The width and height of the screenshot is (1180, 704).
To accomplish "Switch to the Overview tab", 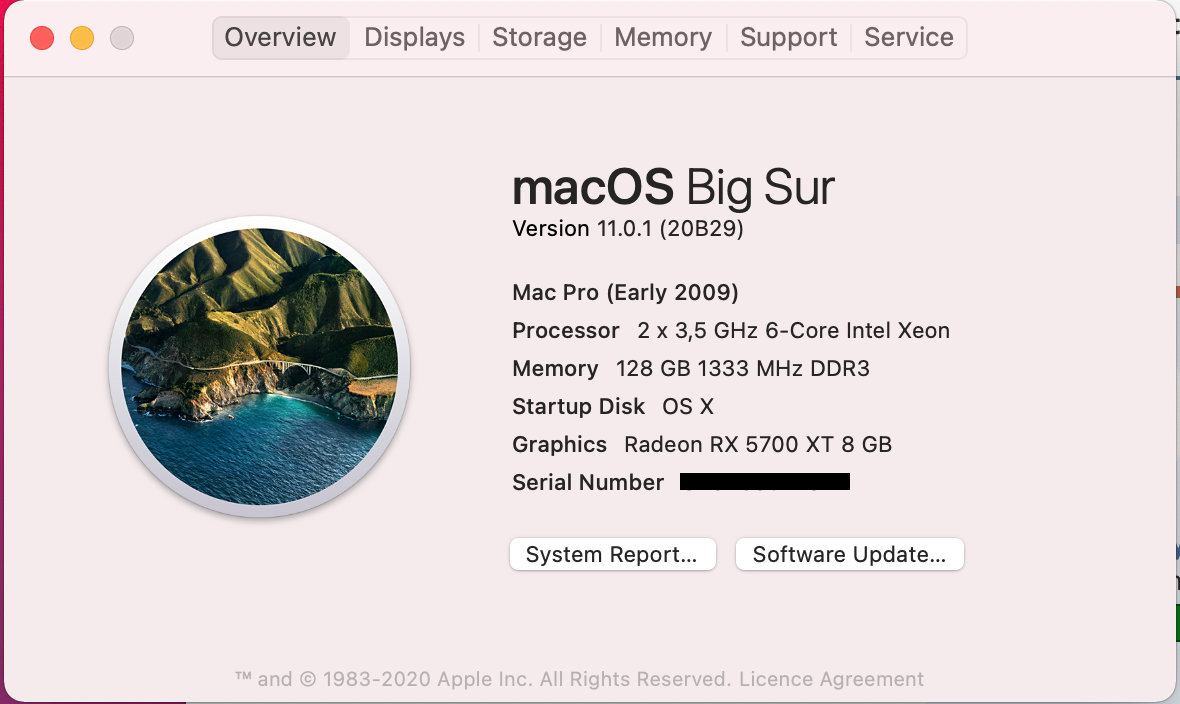I will tap(280, 38).
